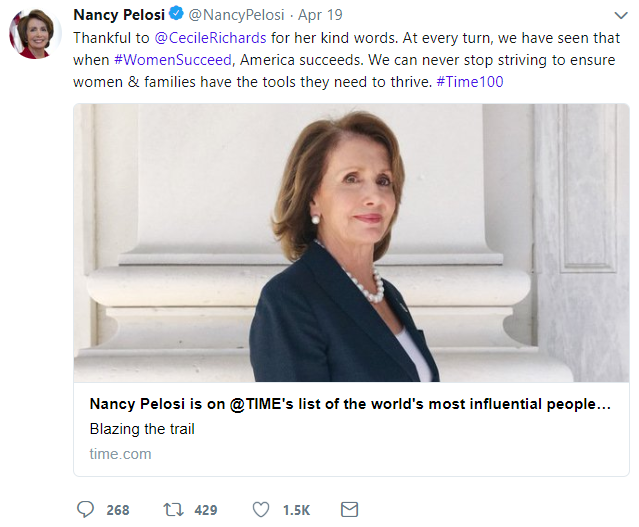639x527 pixels.
Task: Open the article preview photo
Action: (x=351, y=242)
